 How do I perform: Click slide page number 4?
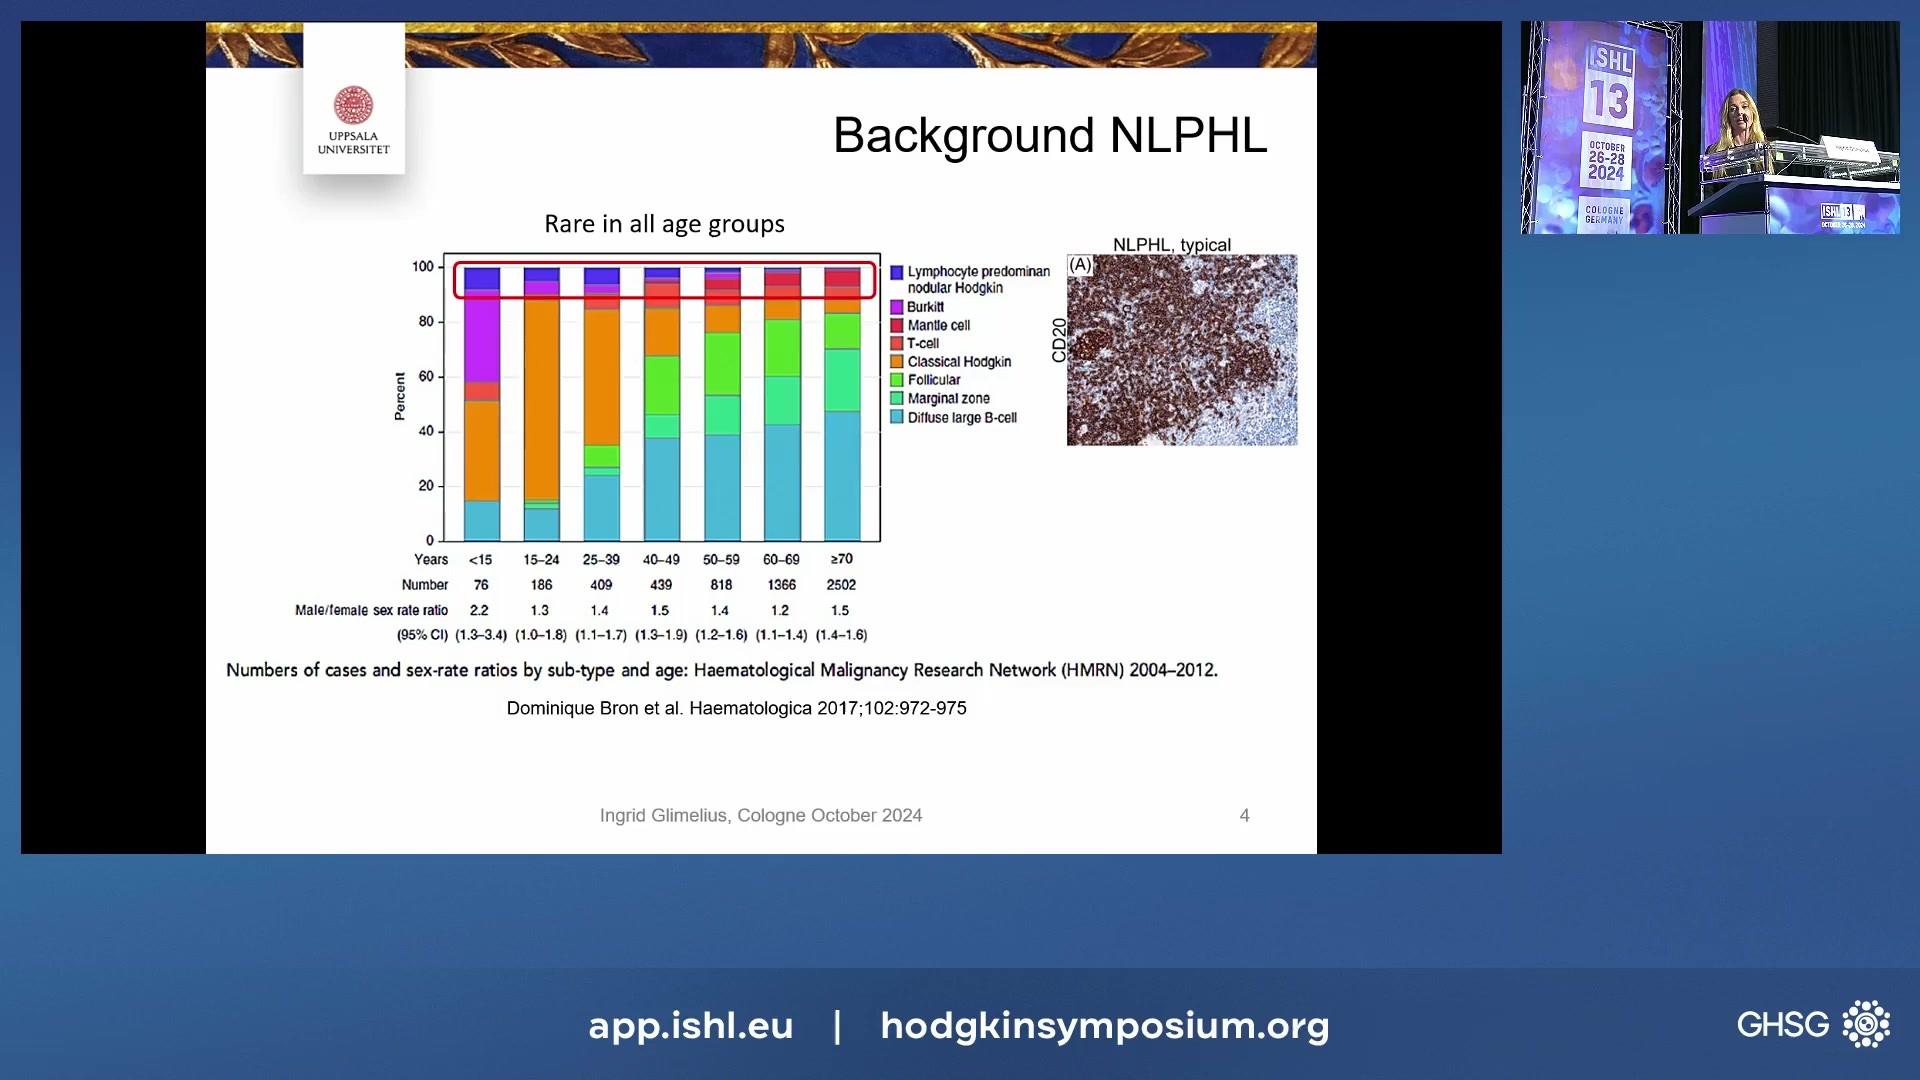[x=1244, y=815]
